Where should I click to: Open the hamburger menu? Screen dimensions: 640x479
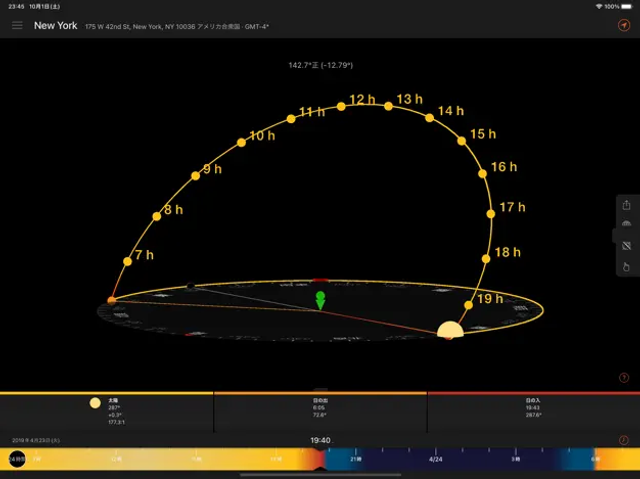[x=17, y=25]
